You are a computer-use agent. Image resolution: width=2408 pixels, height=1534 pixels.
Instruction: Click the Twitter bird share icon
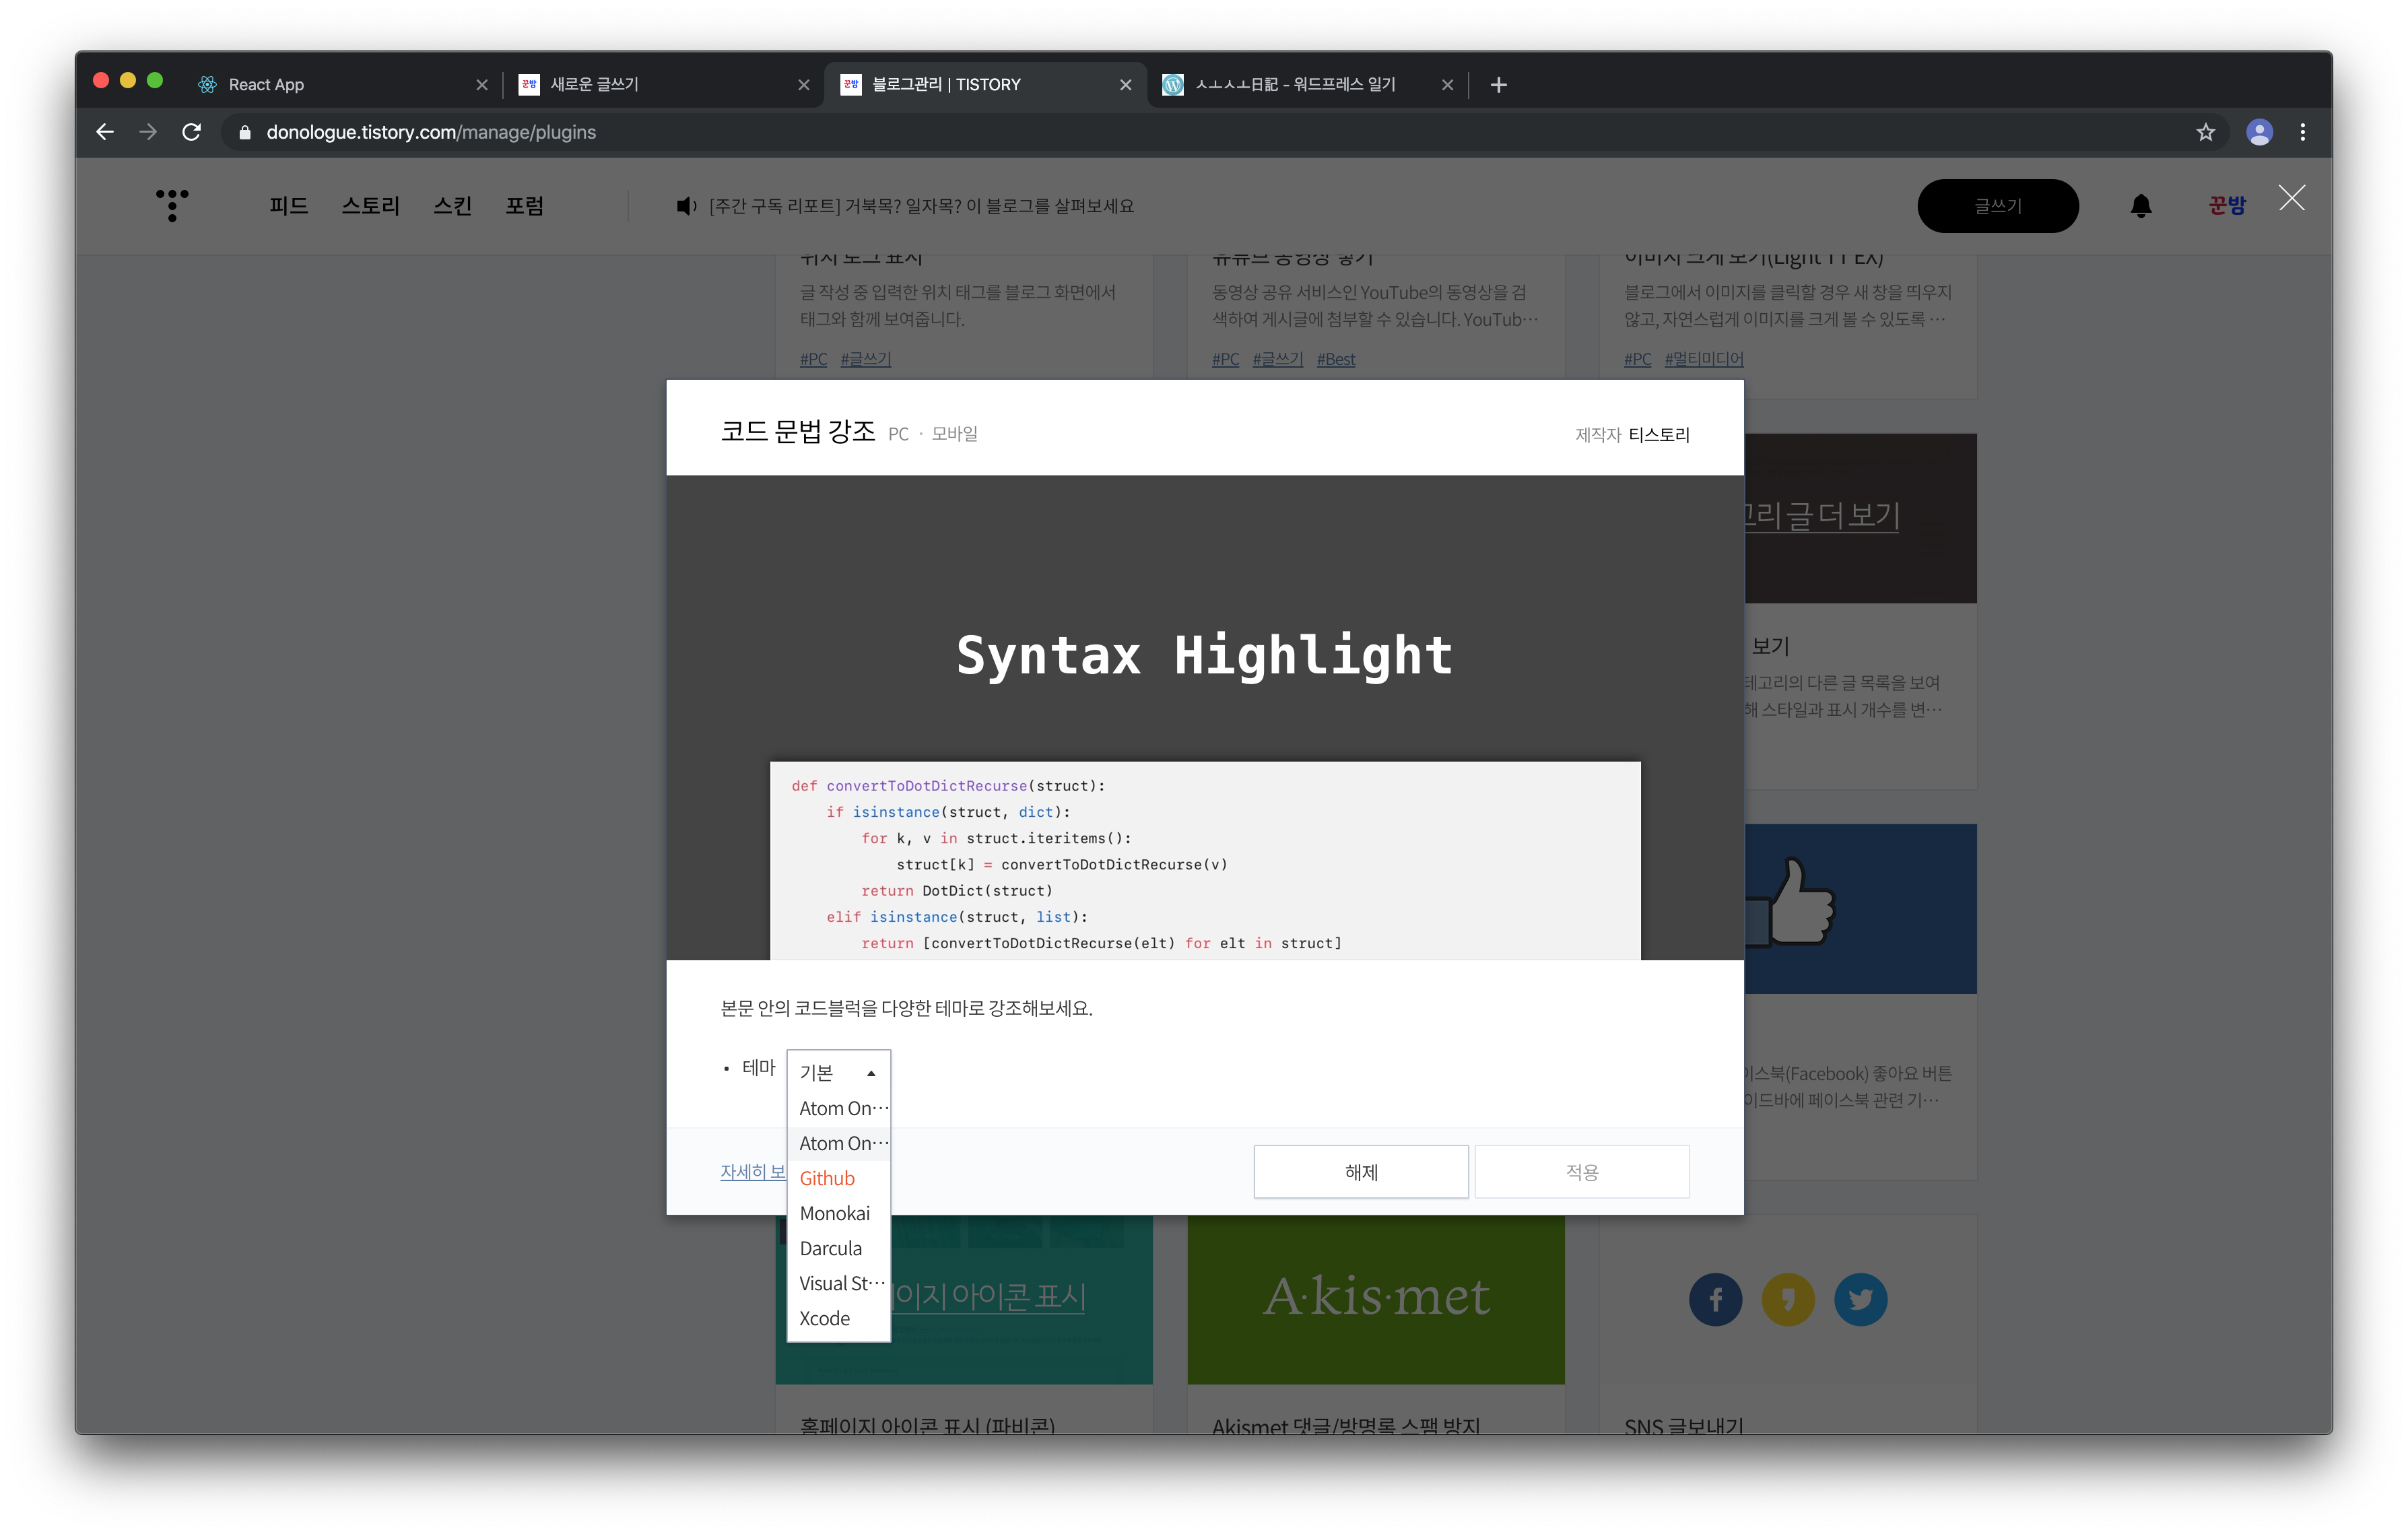click(1860, 1299)
